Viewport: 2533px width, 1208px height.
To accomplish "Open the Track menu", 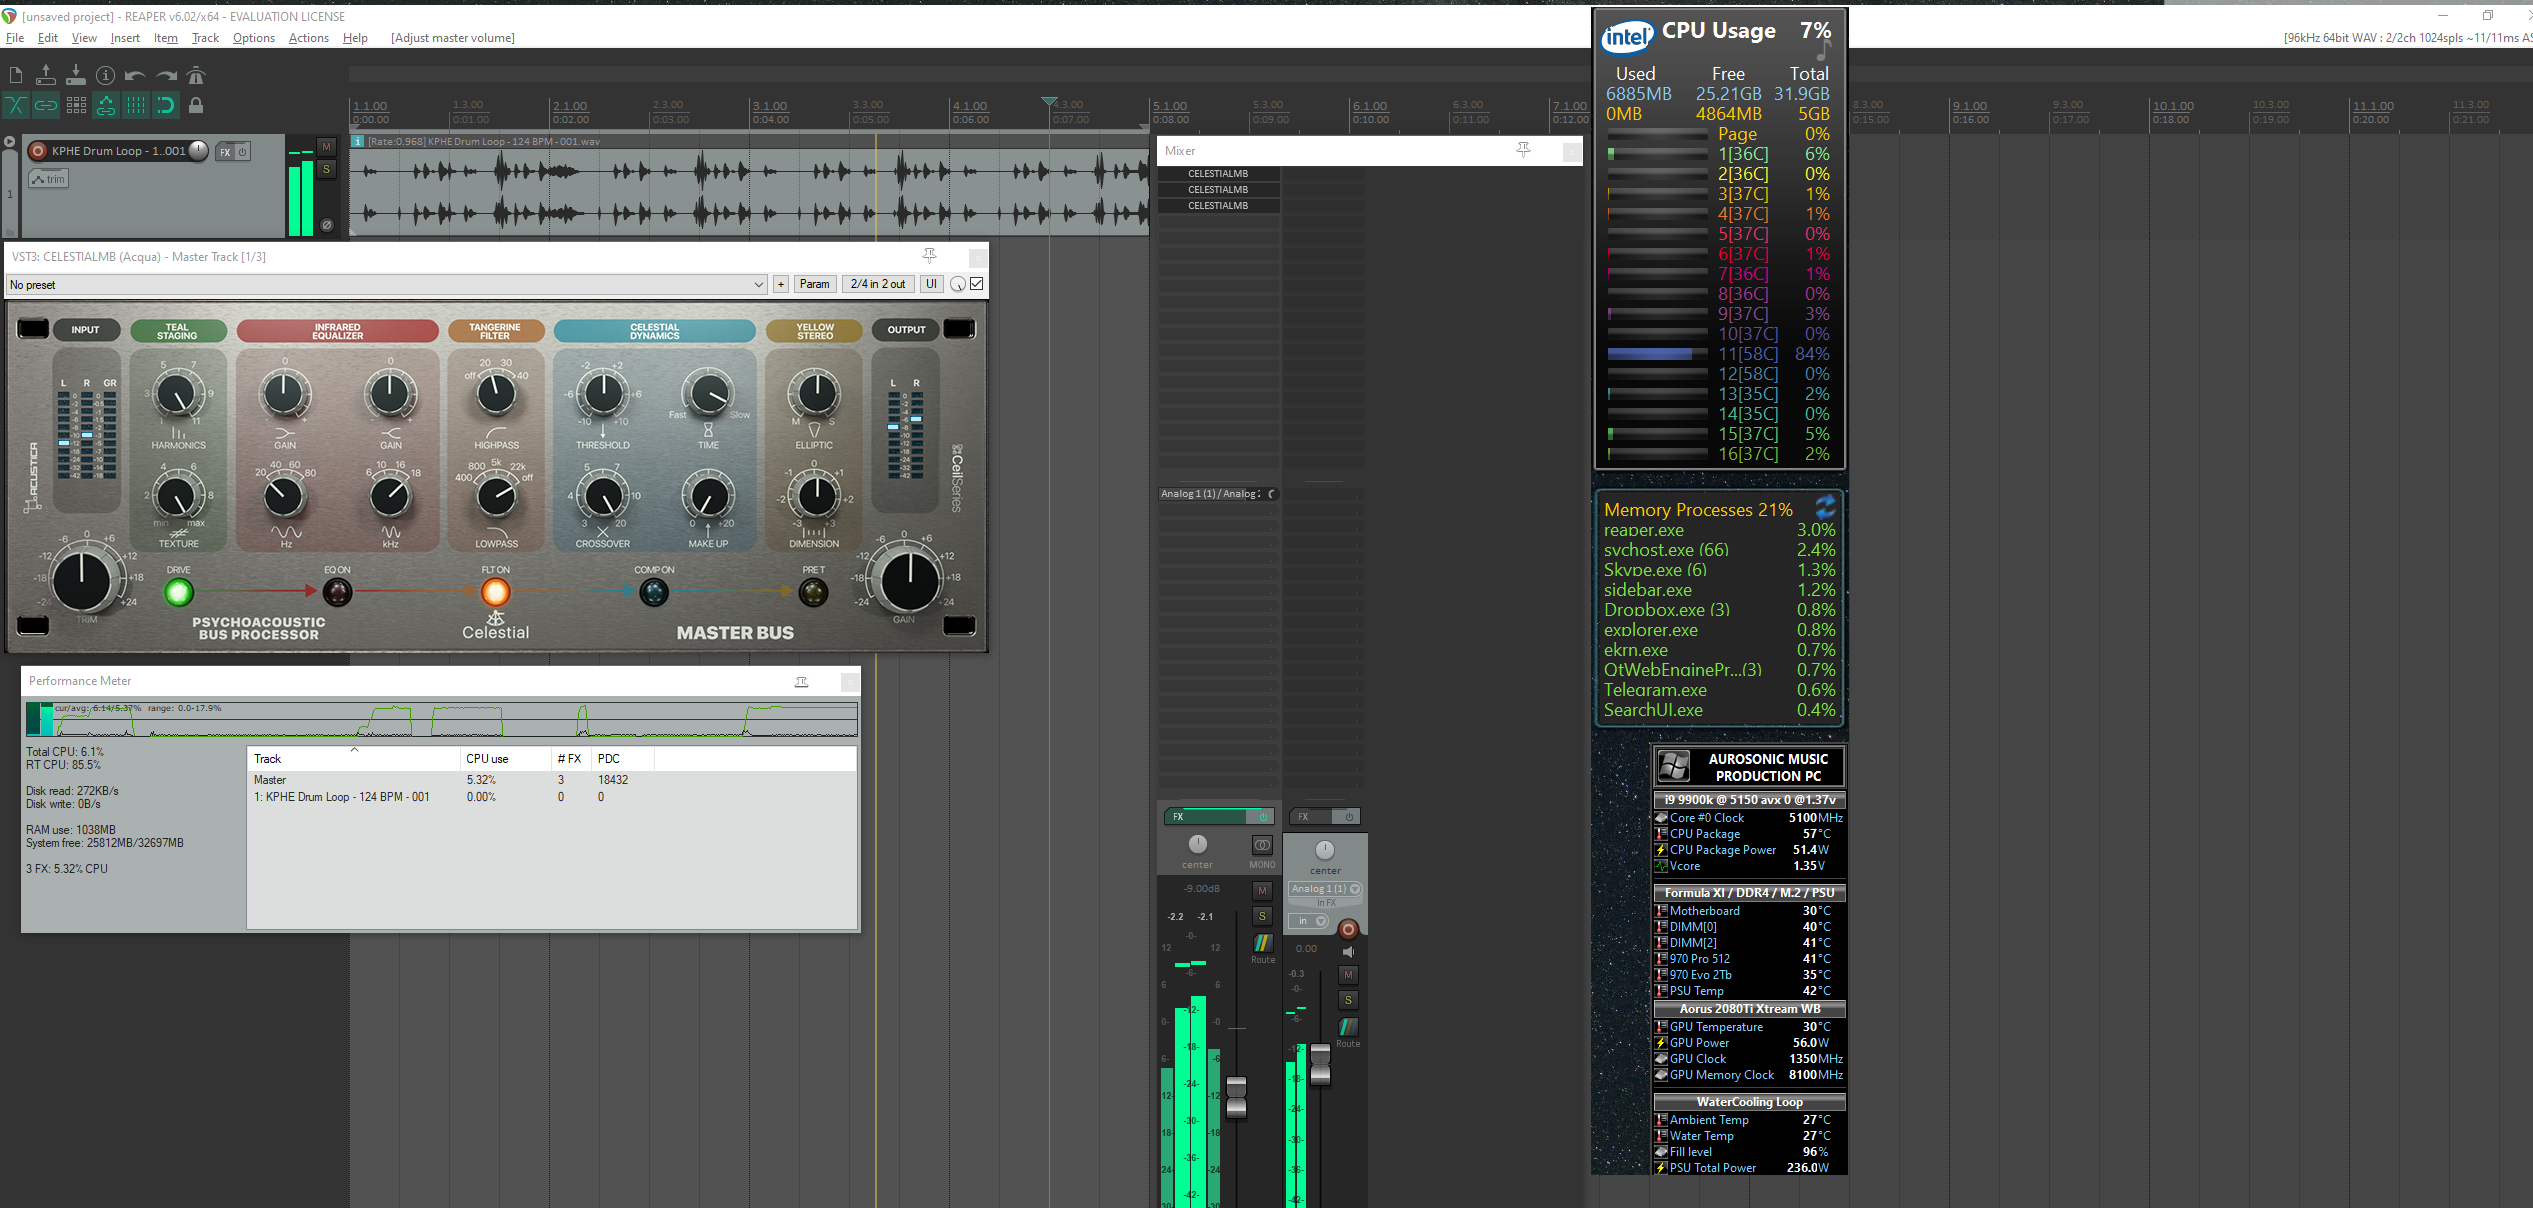I will click(205, 38).
